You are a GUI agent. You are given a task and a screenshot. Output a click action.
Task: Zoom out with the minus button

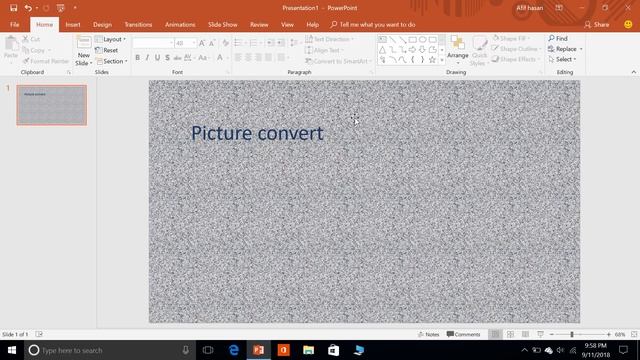(x=551, y=334)
